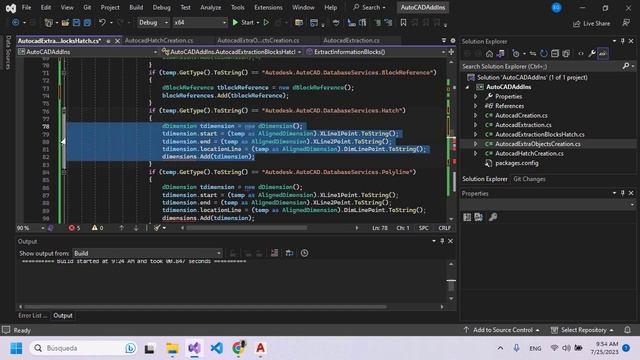Switch views icon in Solution Explorer
The image size is (640, 360).
500,53
